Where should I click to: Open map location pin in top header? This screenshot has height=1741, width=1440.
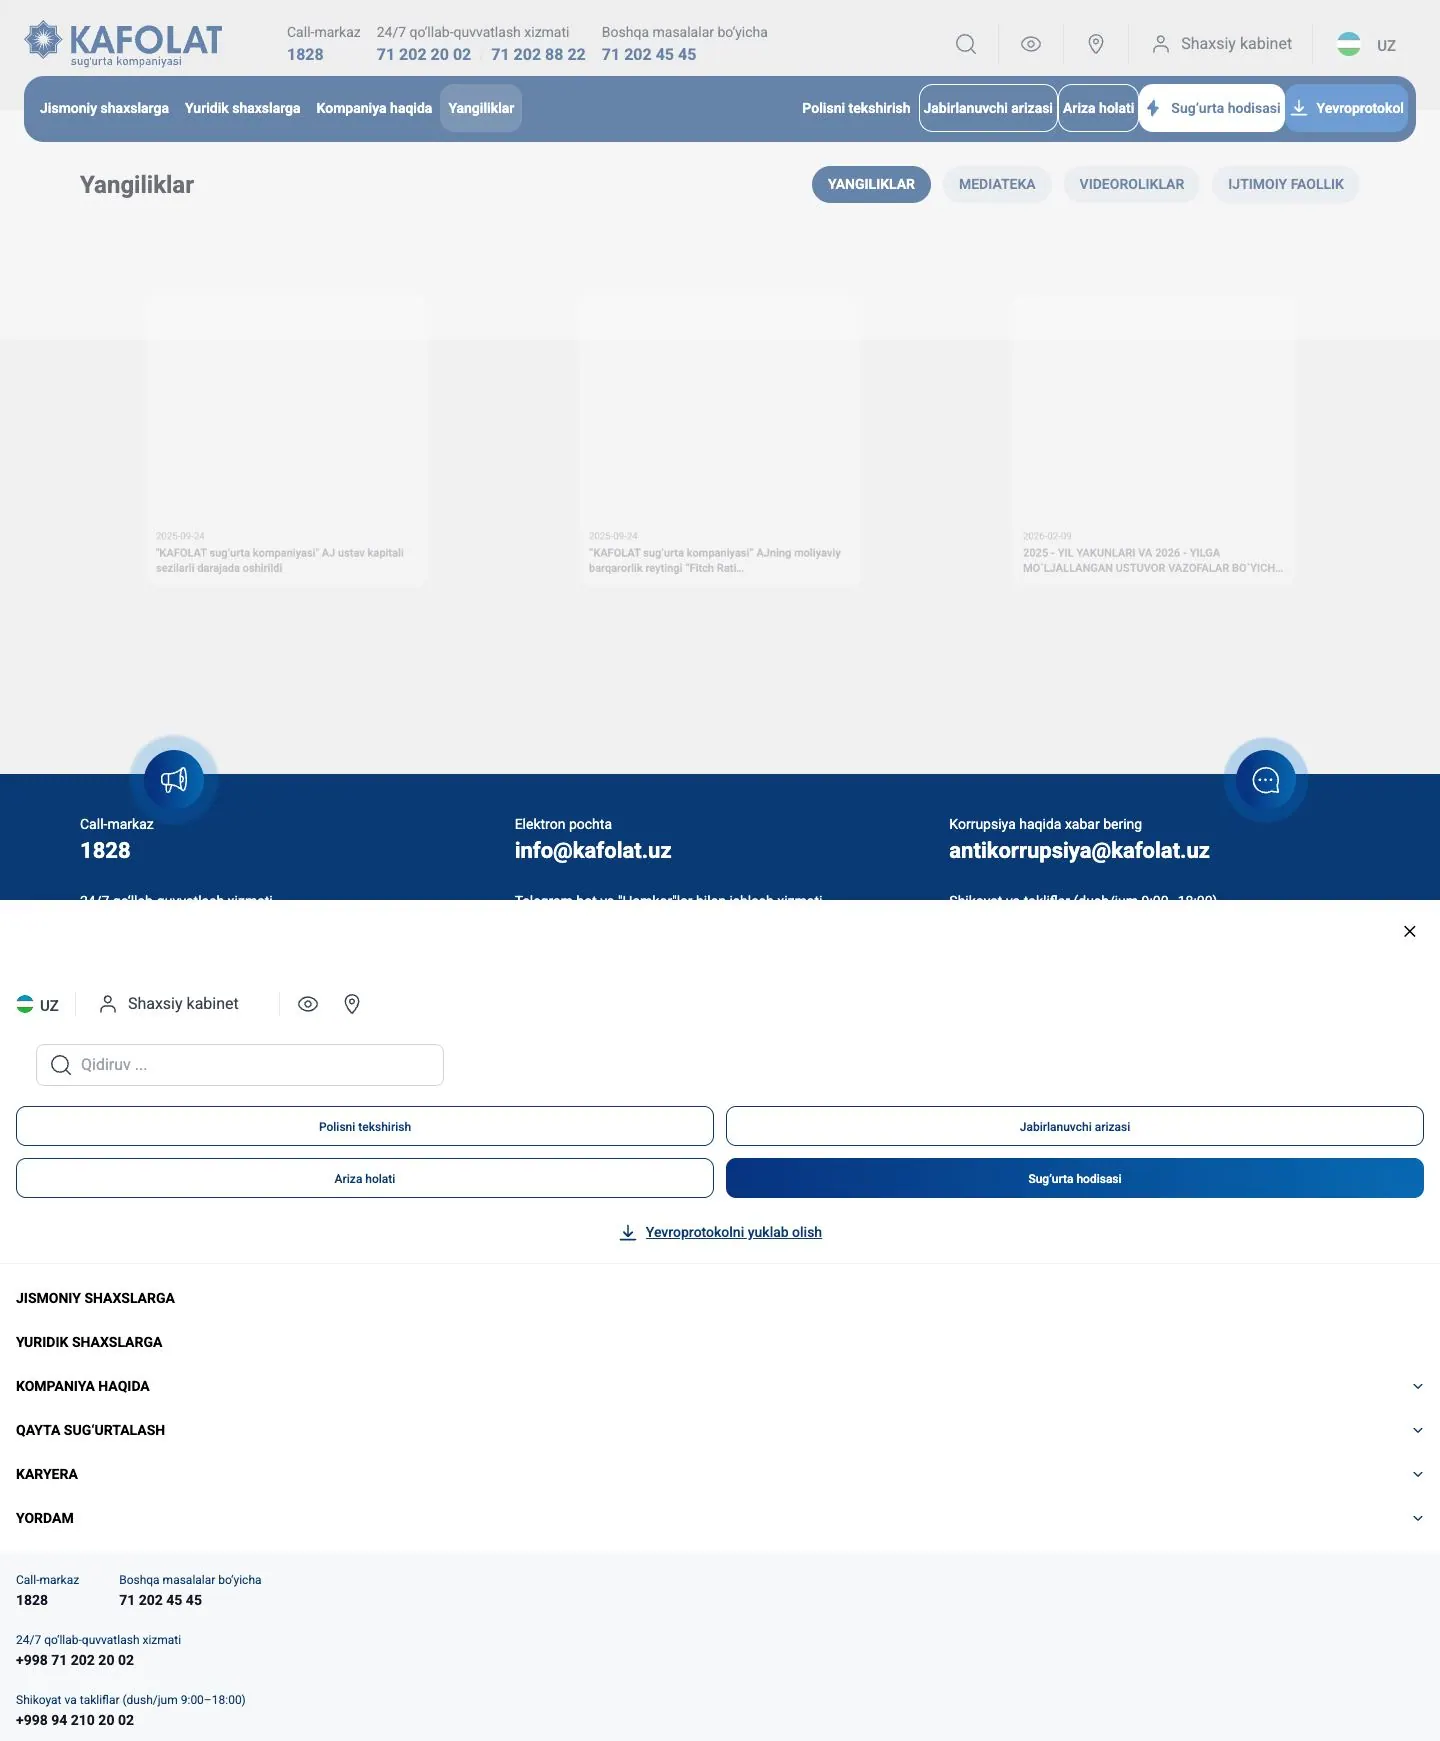[x=1096, y=44]
